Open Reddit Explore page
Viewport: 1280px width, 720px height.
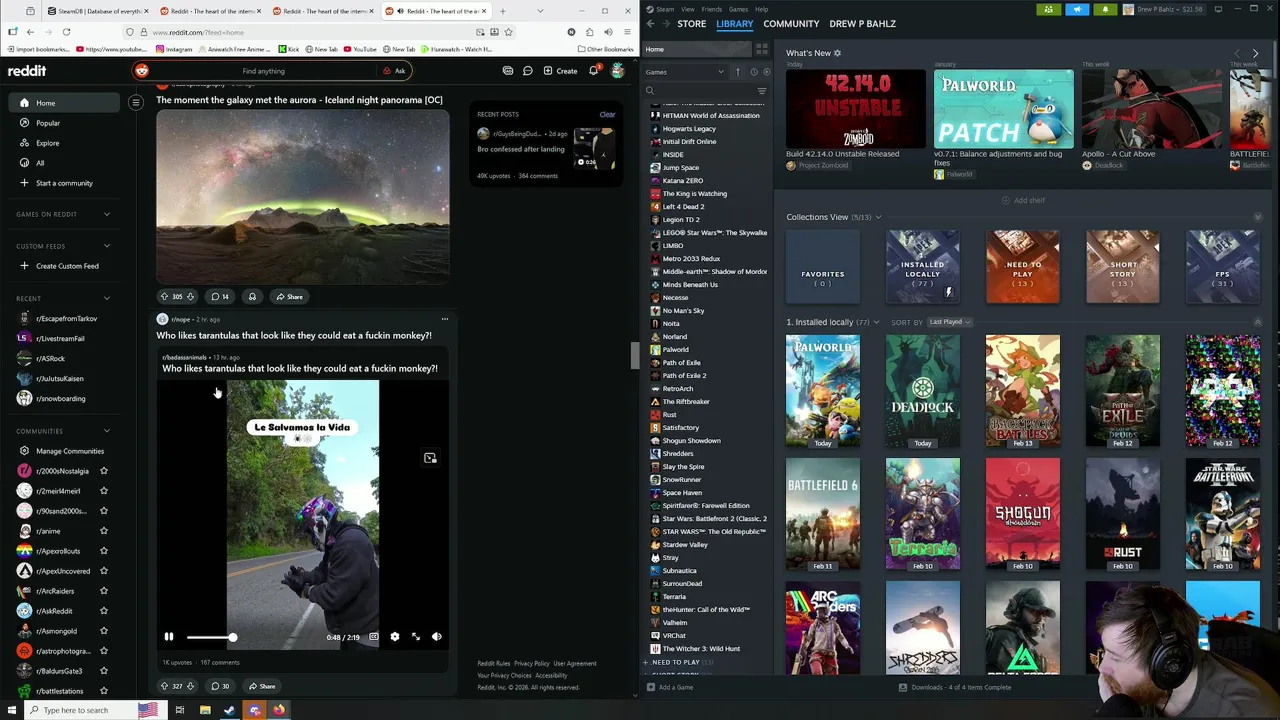click(48, 143)
